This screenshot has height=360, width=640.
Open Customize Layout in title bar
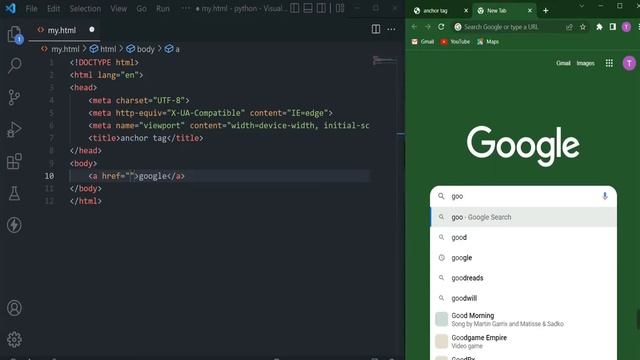click(340, 8)
